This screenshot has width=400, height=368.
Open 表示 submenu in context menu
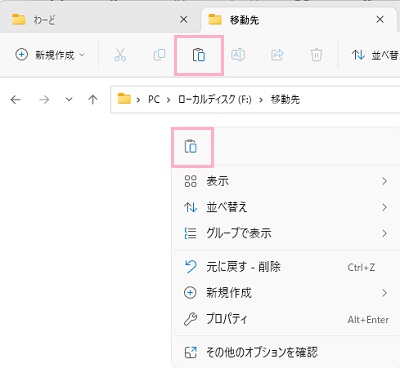pyautogui.click(x=286, y=181)
